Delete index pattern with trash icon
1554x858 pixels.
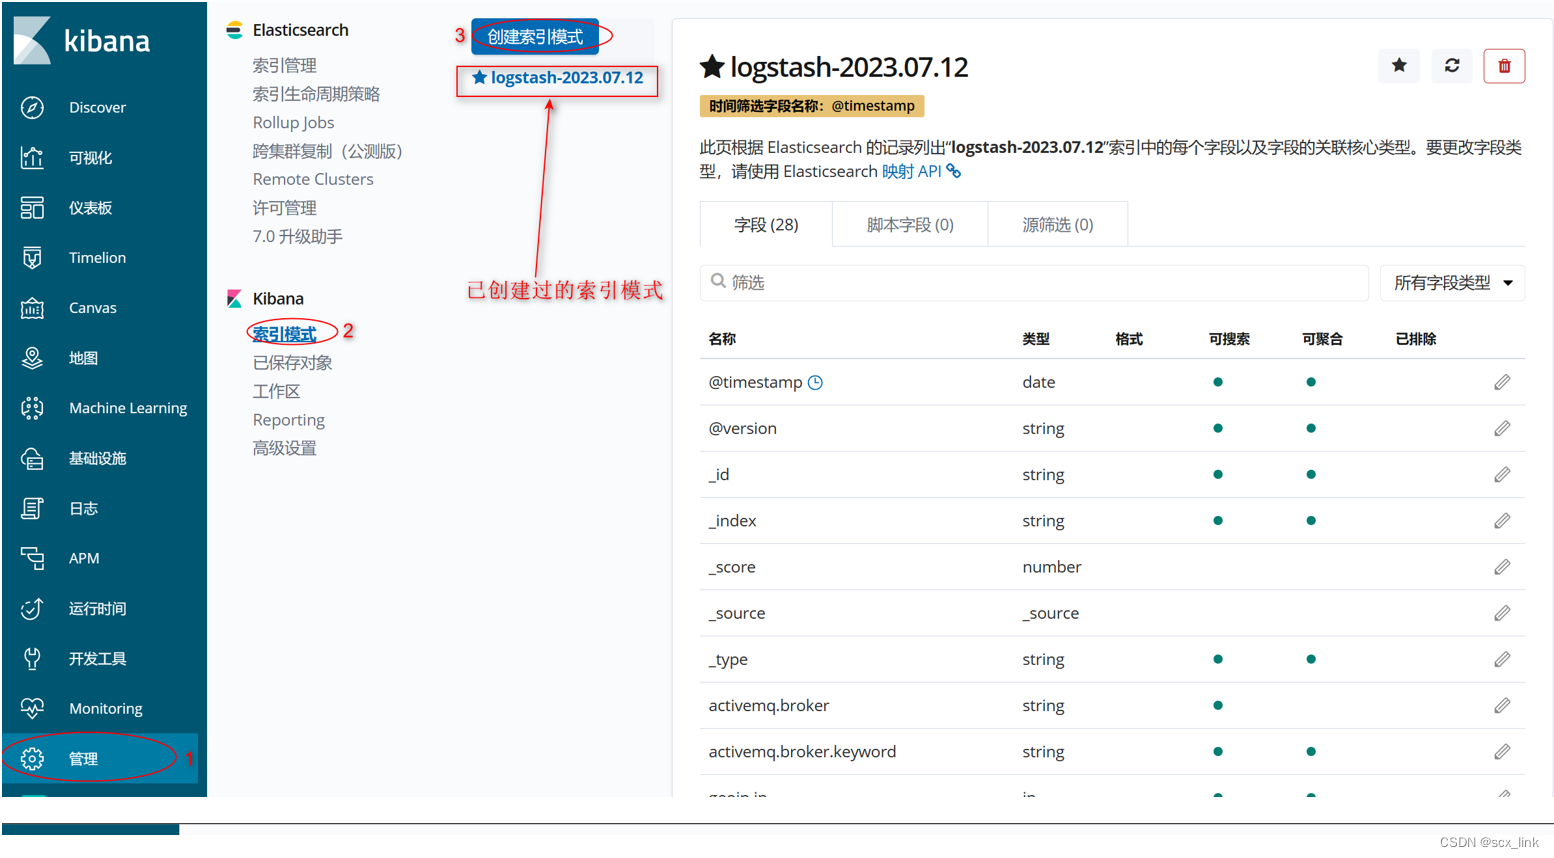(1504, 66)
